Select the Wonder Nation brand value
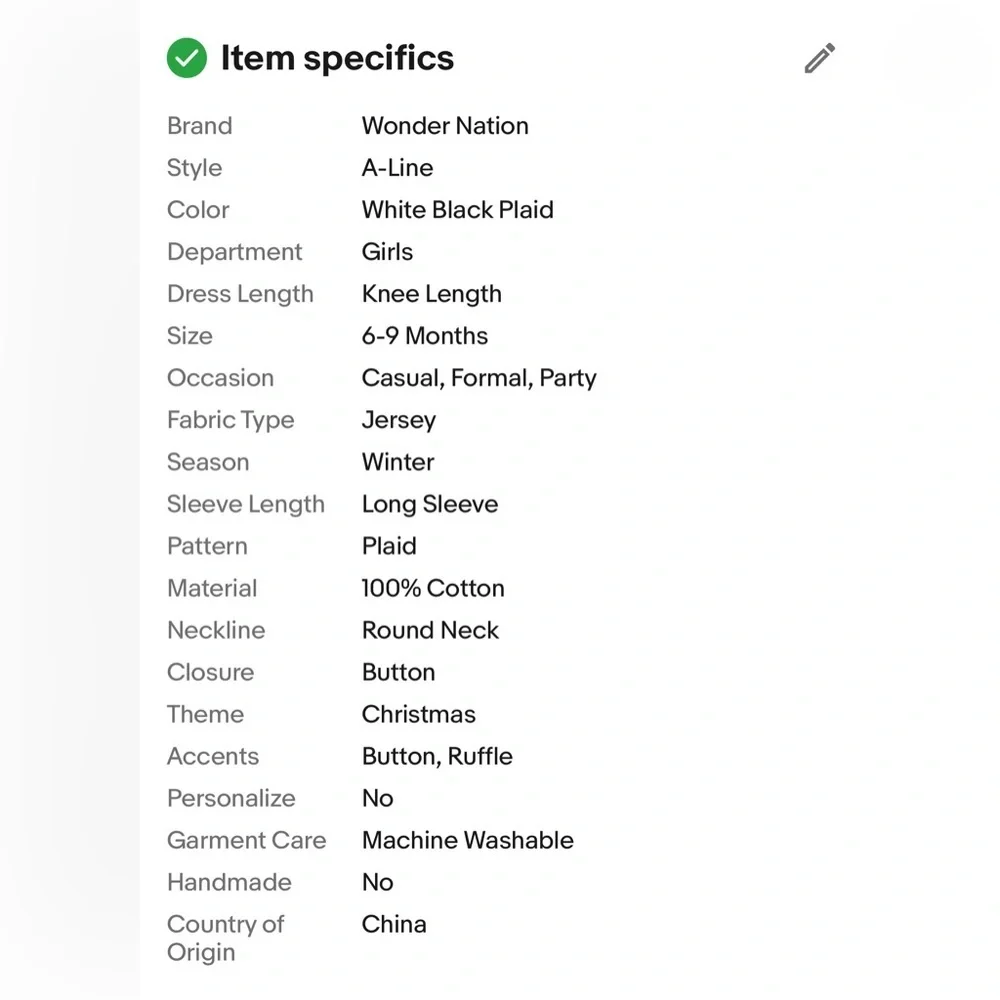This screenshot has height=1000, width=1000. click(x=445, y=126)
